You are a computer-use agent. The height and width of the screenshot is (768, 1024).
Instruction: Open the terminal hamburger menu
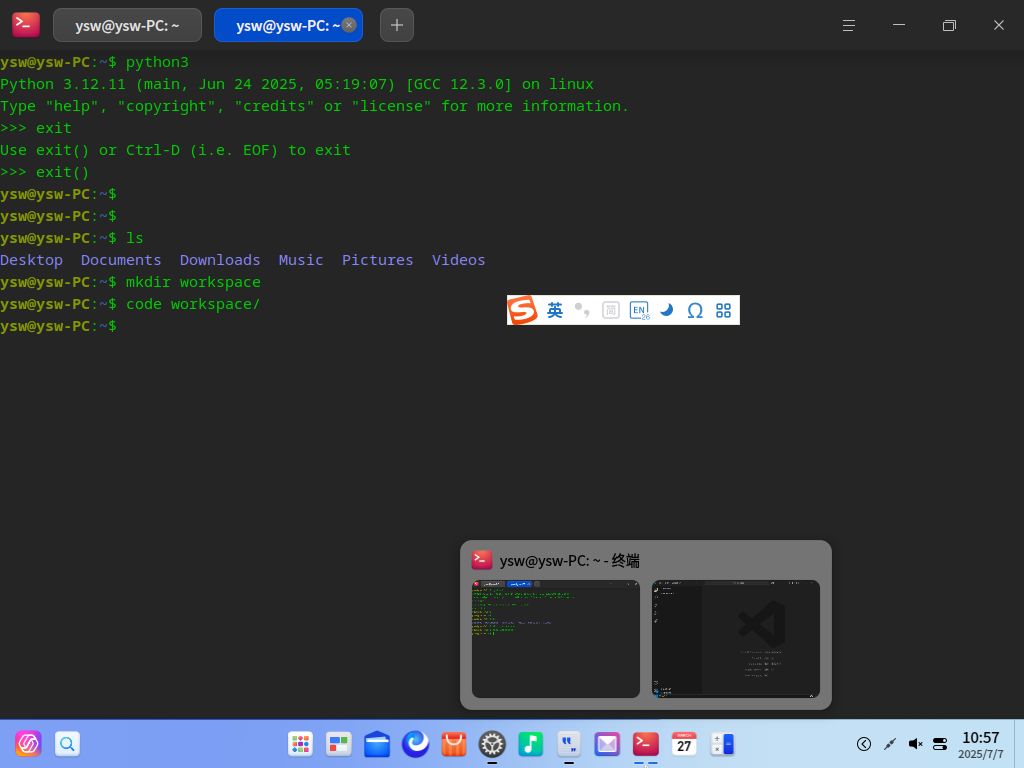848,25
